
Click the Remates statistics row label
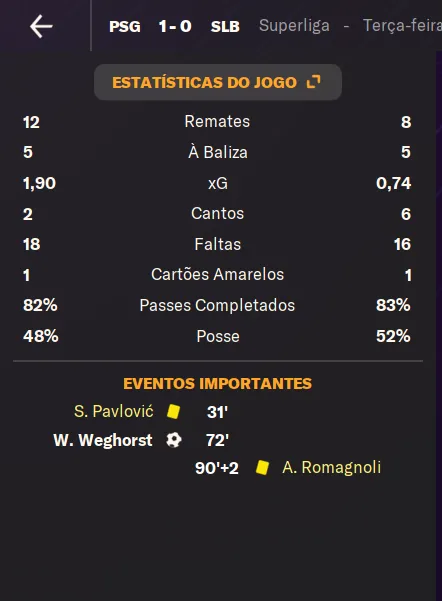point(217,122)
